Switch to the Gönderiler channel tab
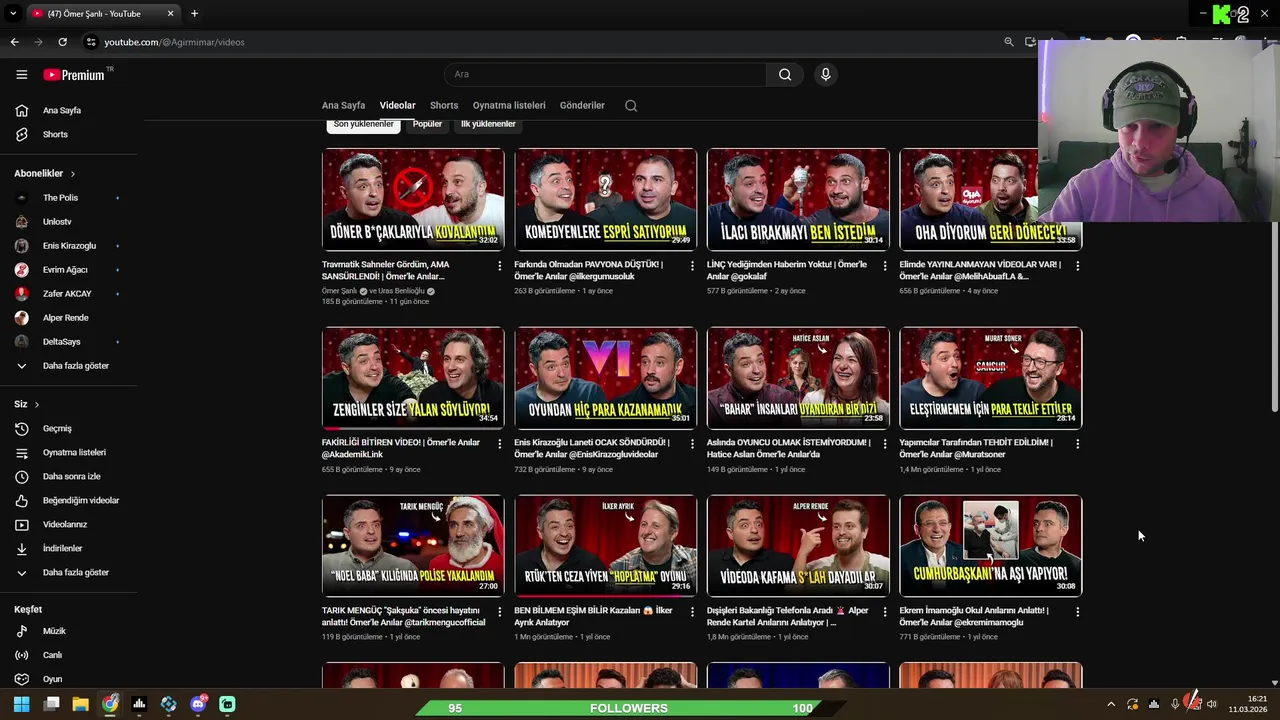 click(582, 105)
